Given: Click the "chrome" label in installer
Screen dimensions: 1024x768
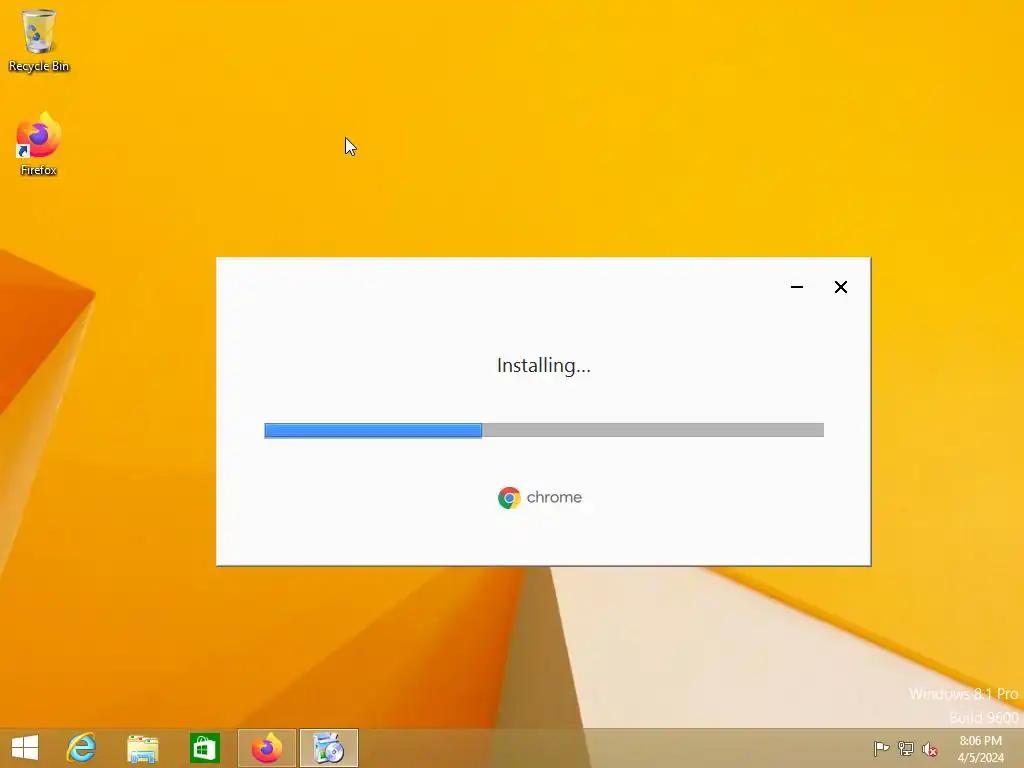Looking at the screenshot, I should coord(554,497).
